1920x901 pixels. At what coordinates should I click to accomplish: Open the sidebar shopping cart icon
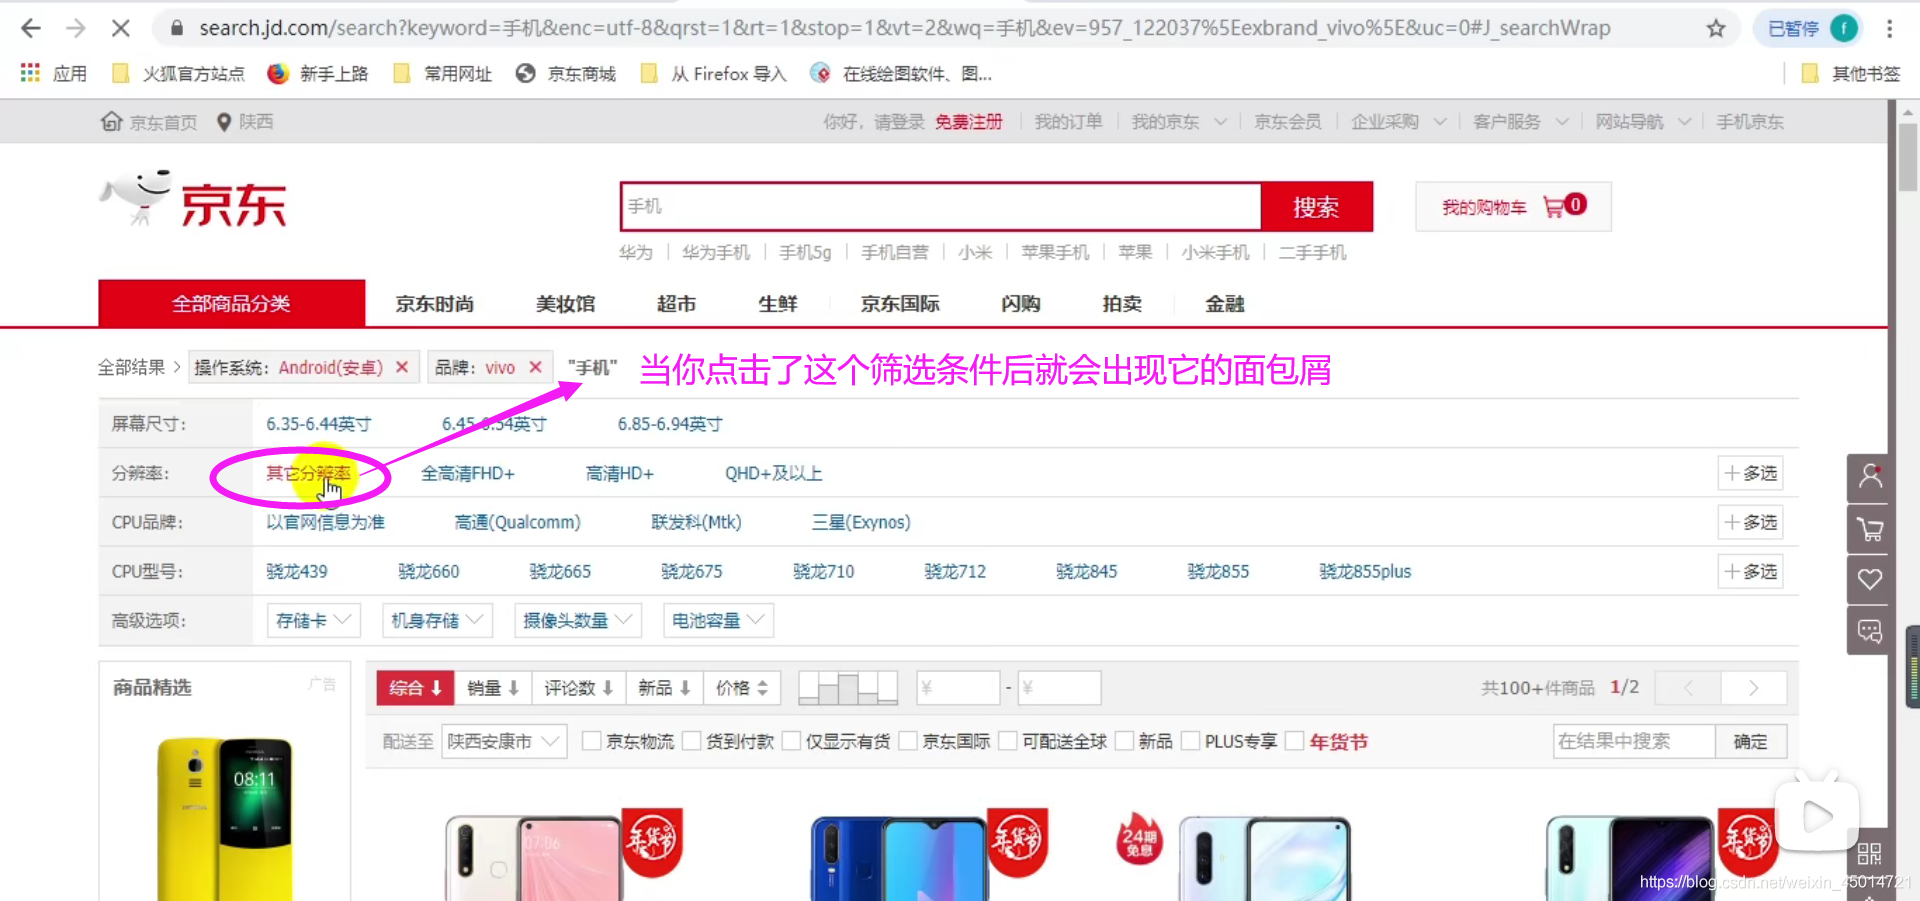point(1869,528)
